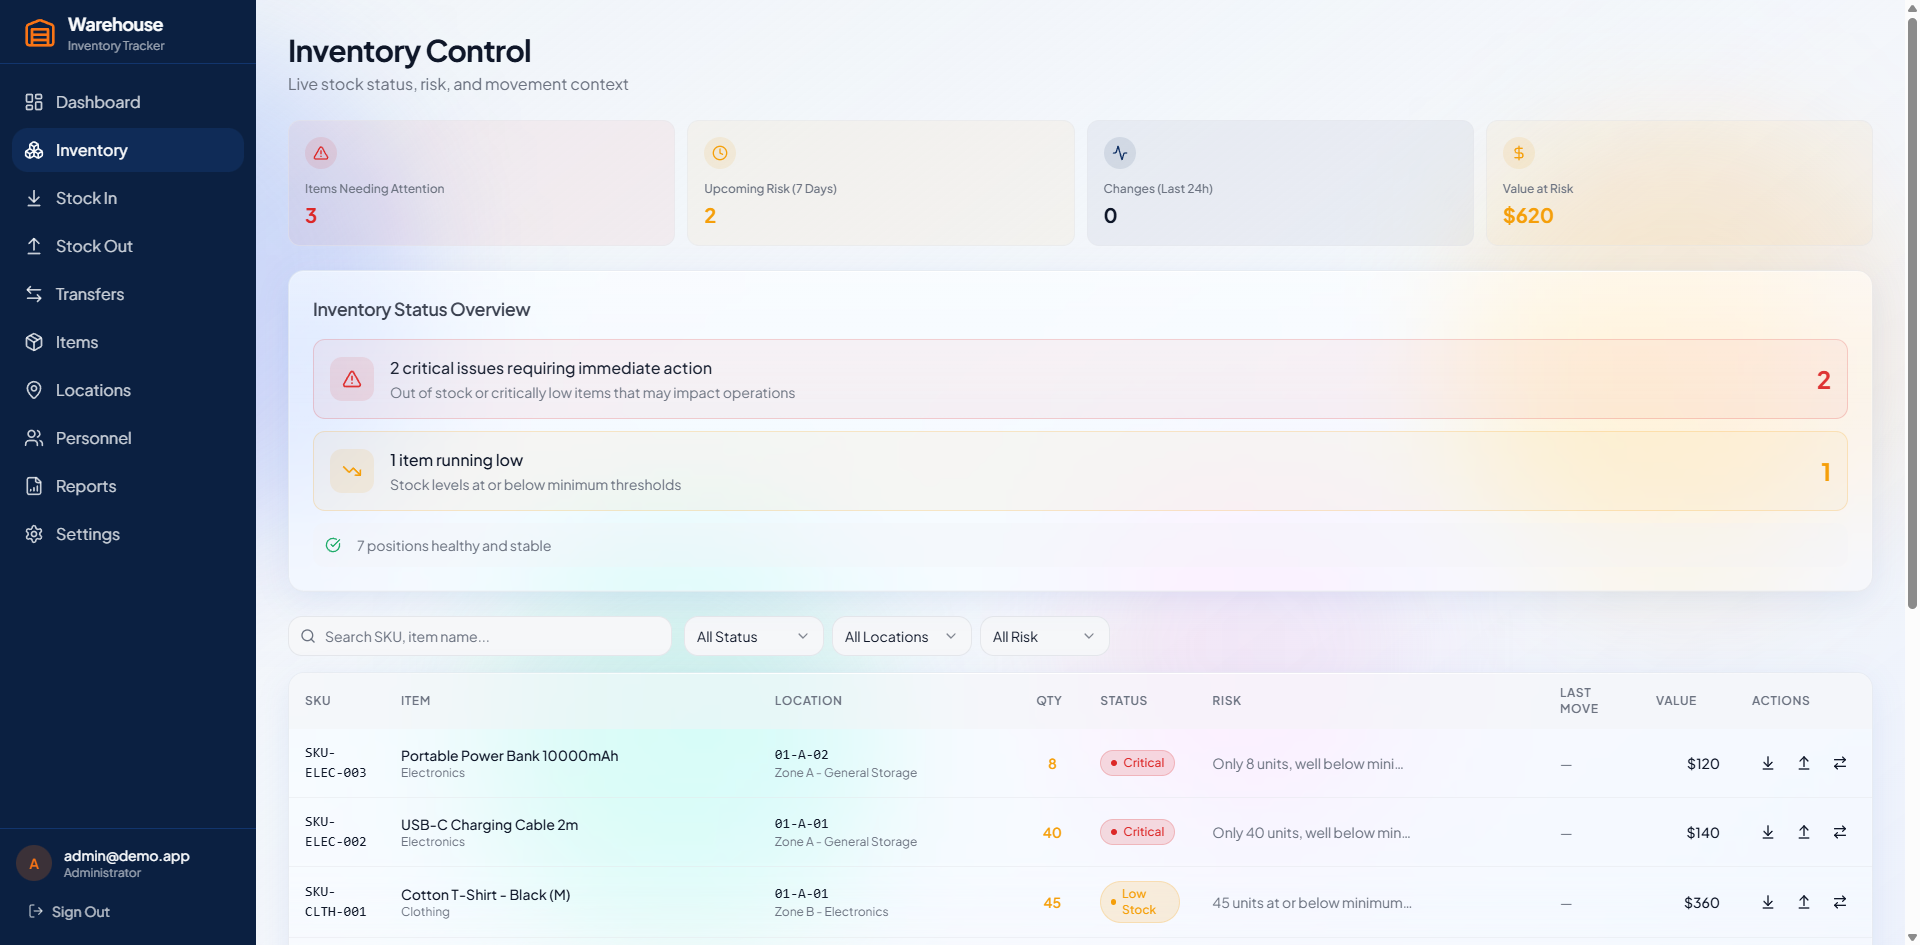Open Settings from the sidebar
This screenshot has width=1920, height=945.
[88, 534]
